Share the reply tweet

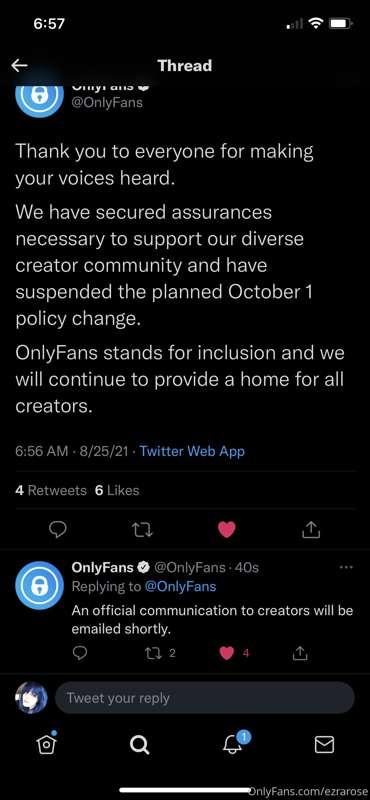point(301,652)
